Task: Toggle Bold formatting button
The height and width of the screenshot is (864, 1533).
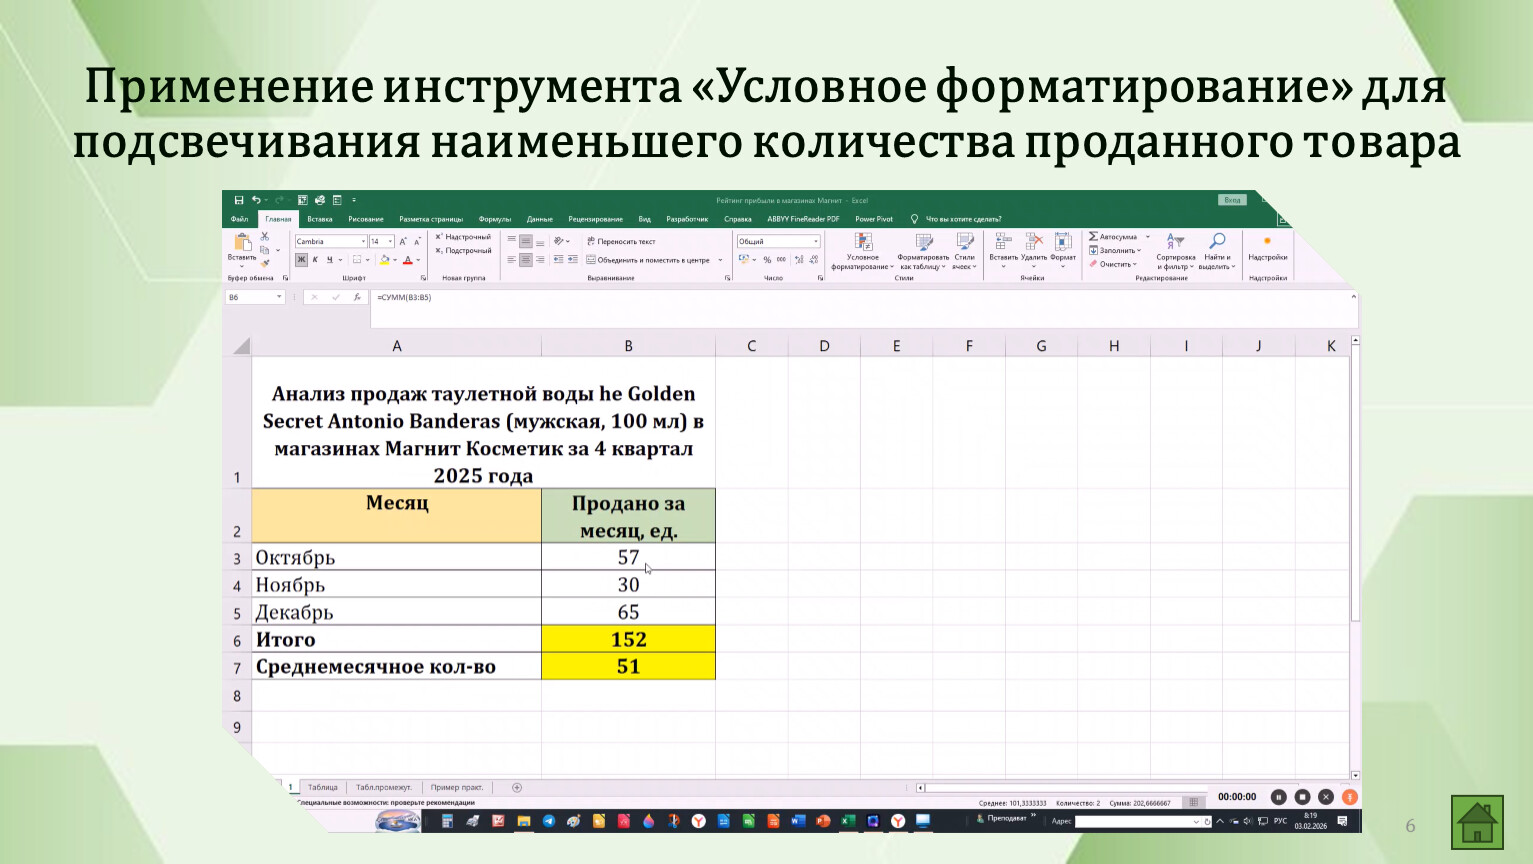Action: click(301, 260)
